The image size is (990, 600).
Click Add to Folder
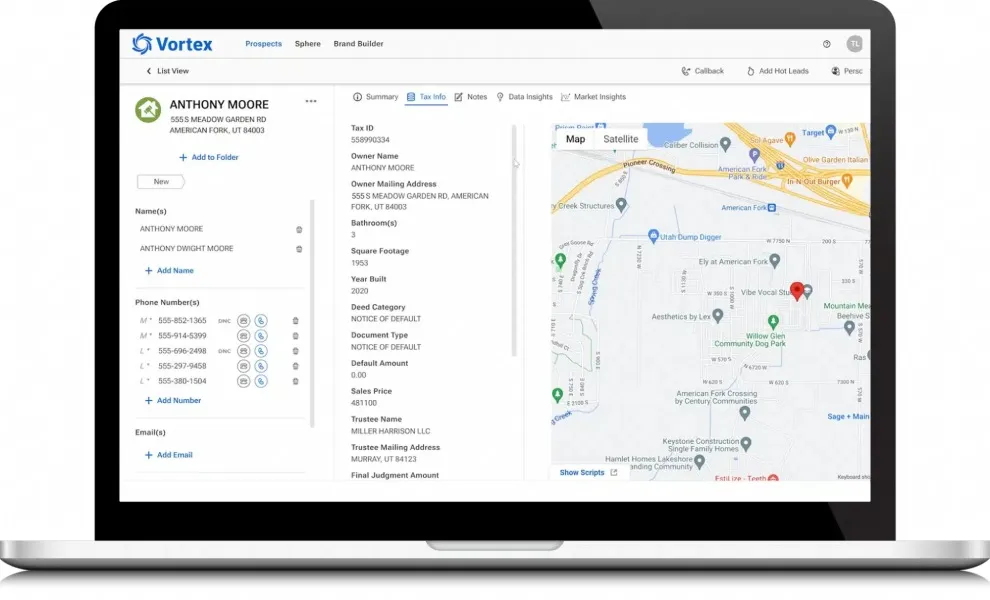pos(209,158)
